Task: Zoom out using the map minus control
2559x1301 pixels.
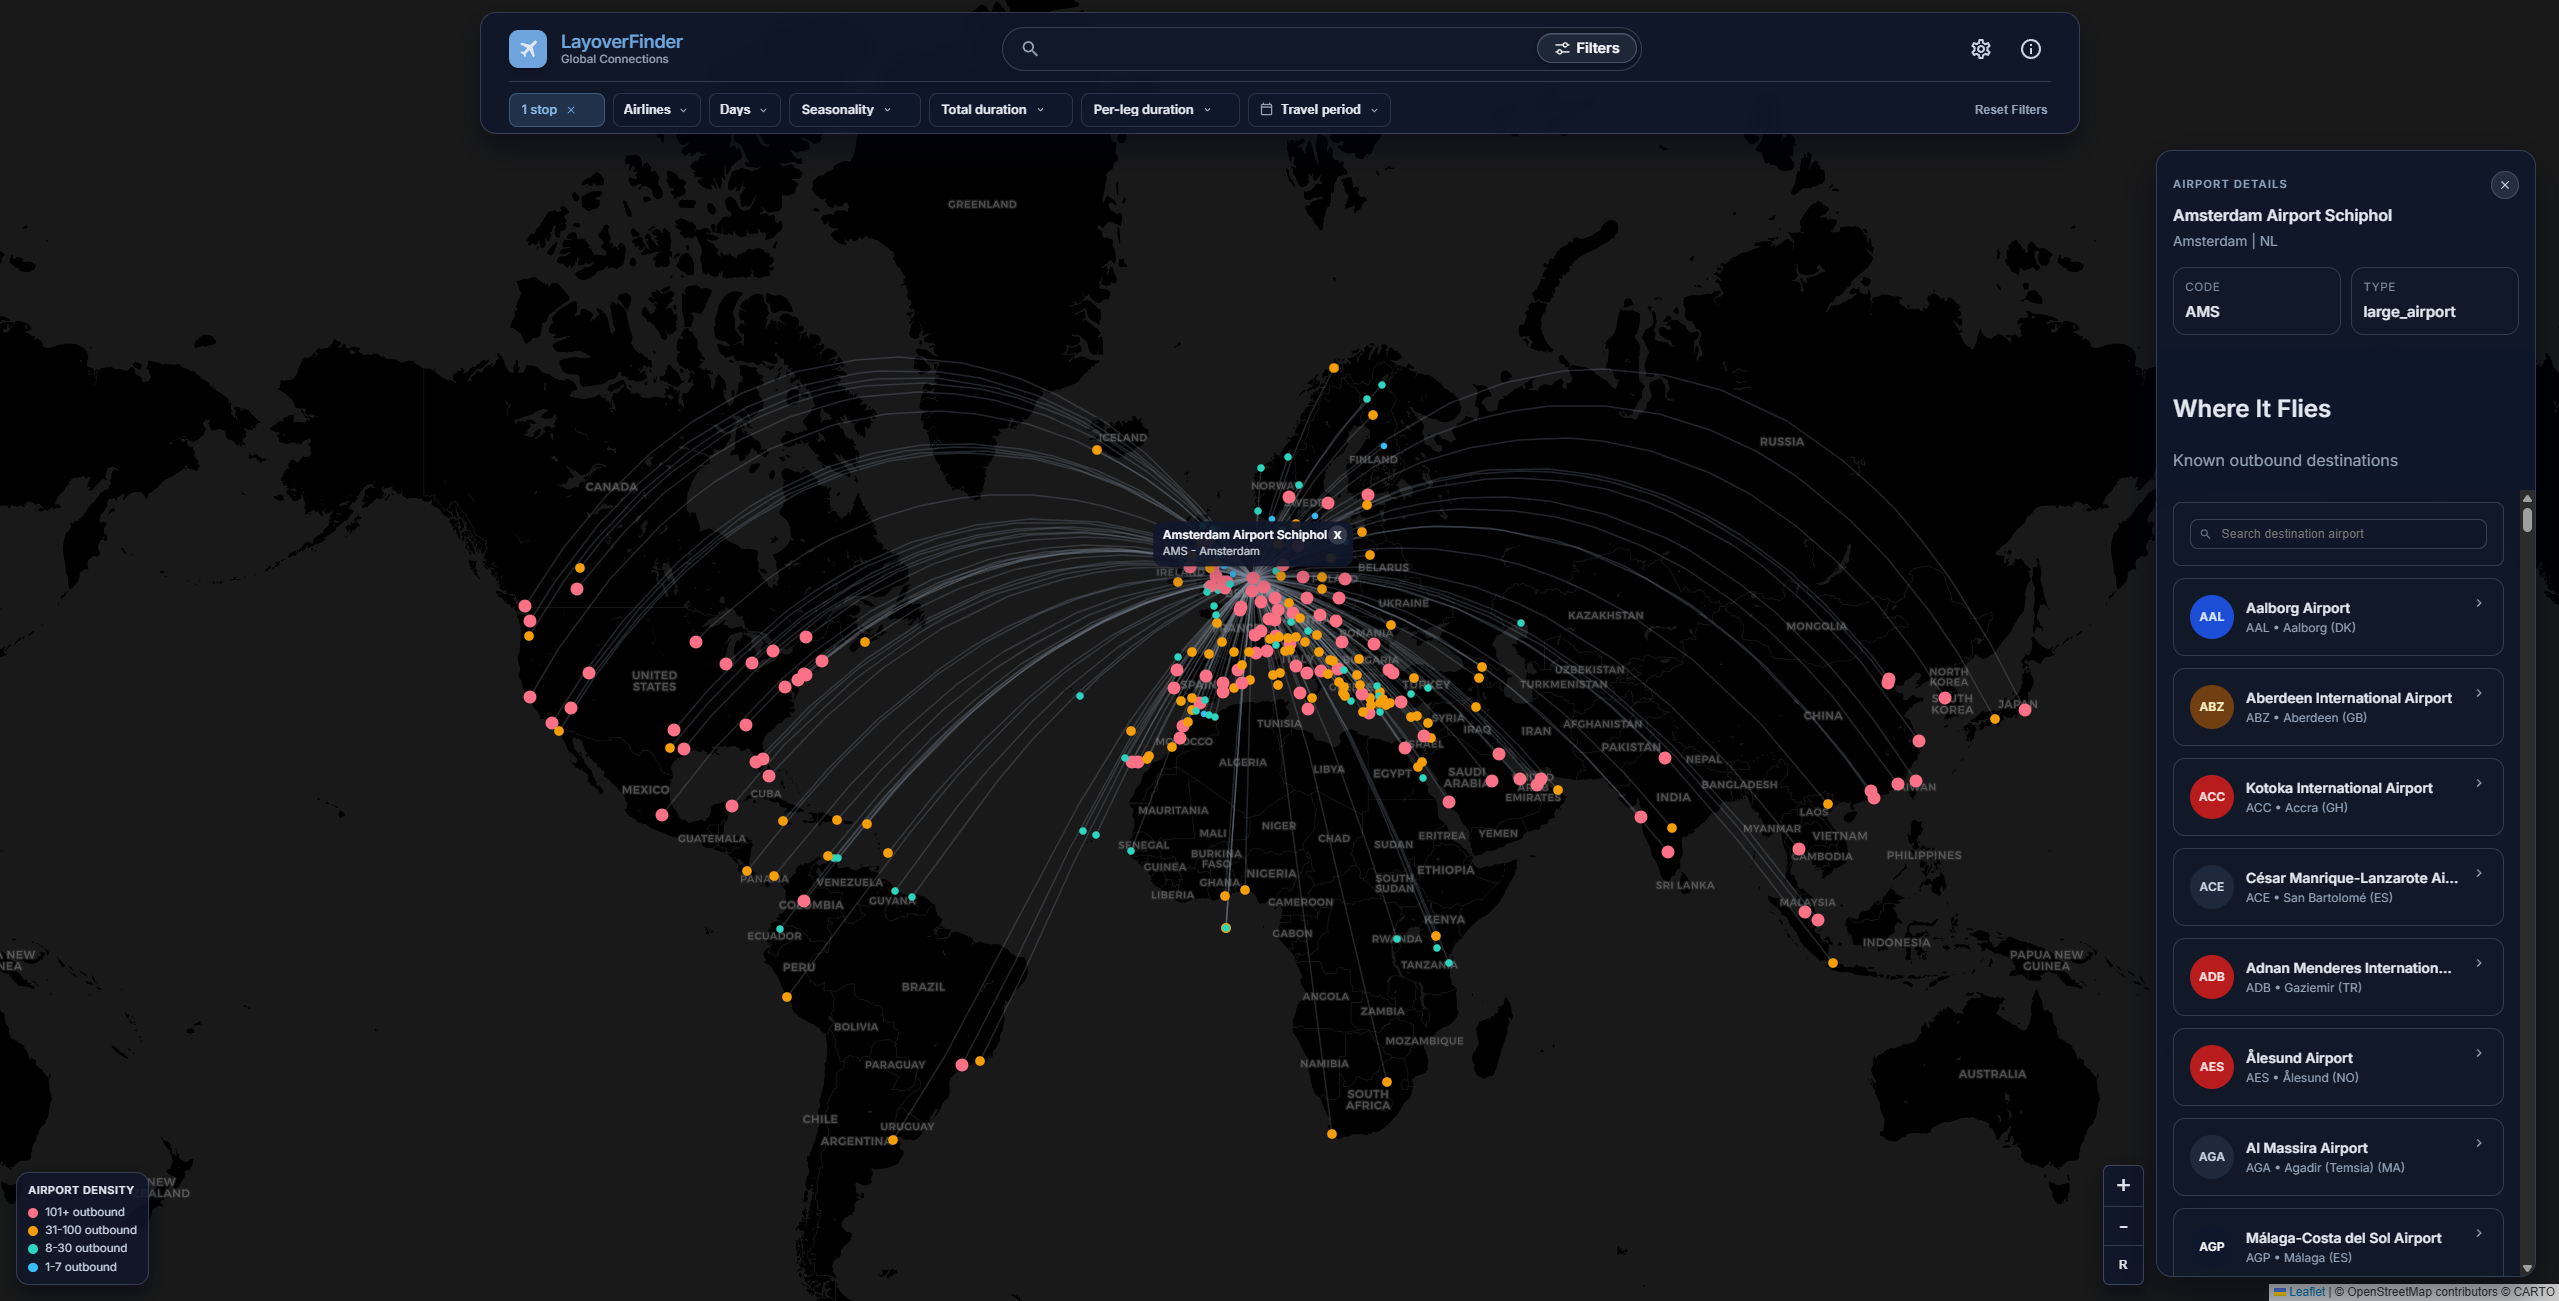Action: coord(2123,1226)
